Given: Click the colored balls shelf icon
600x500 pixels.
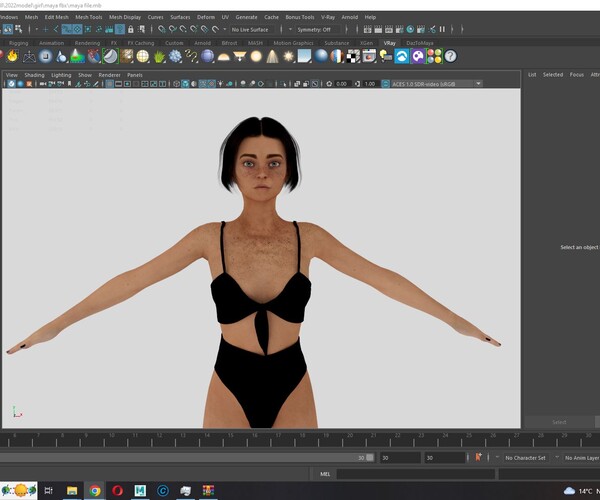Looking at the screenshot, I should coord(434,56).
